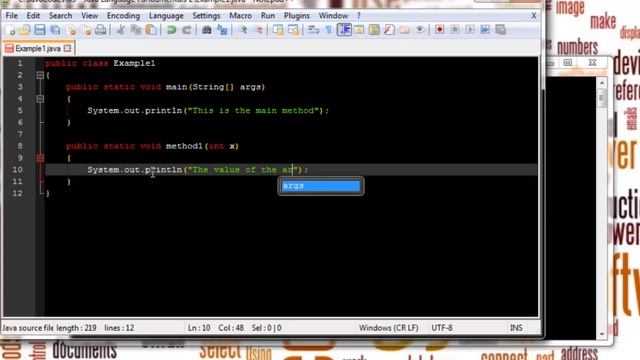Image resolution: width=640 pixels, height=360 pixels.
Task: Open the Run menu
Action: point(268,16)
